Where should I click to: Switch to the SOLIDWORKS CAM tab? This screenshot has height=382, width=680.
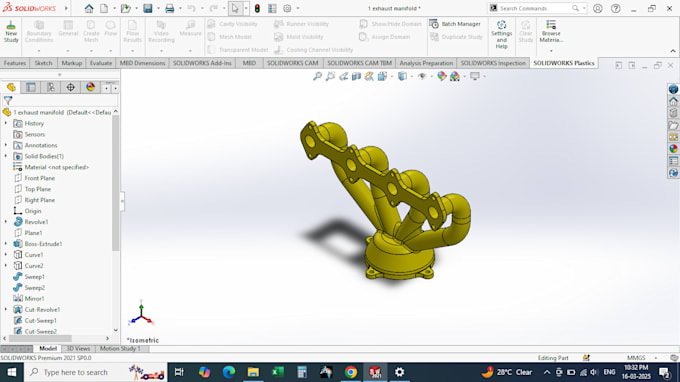pyautogui.click(x=292, y=63)
